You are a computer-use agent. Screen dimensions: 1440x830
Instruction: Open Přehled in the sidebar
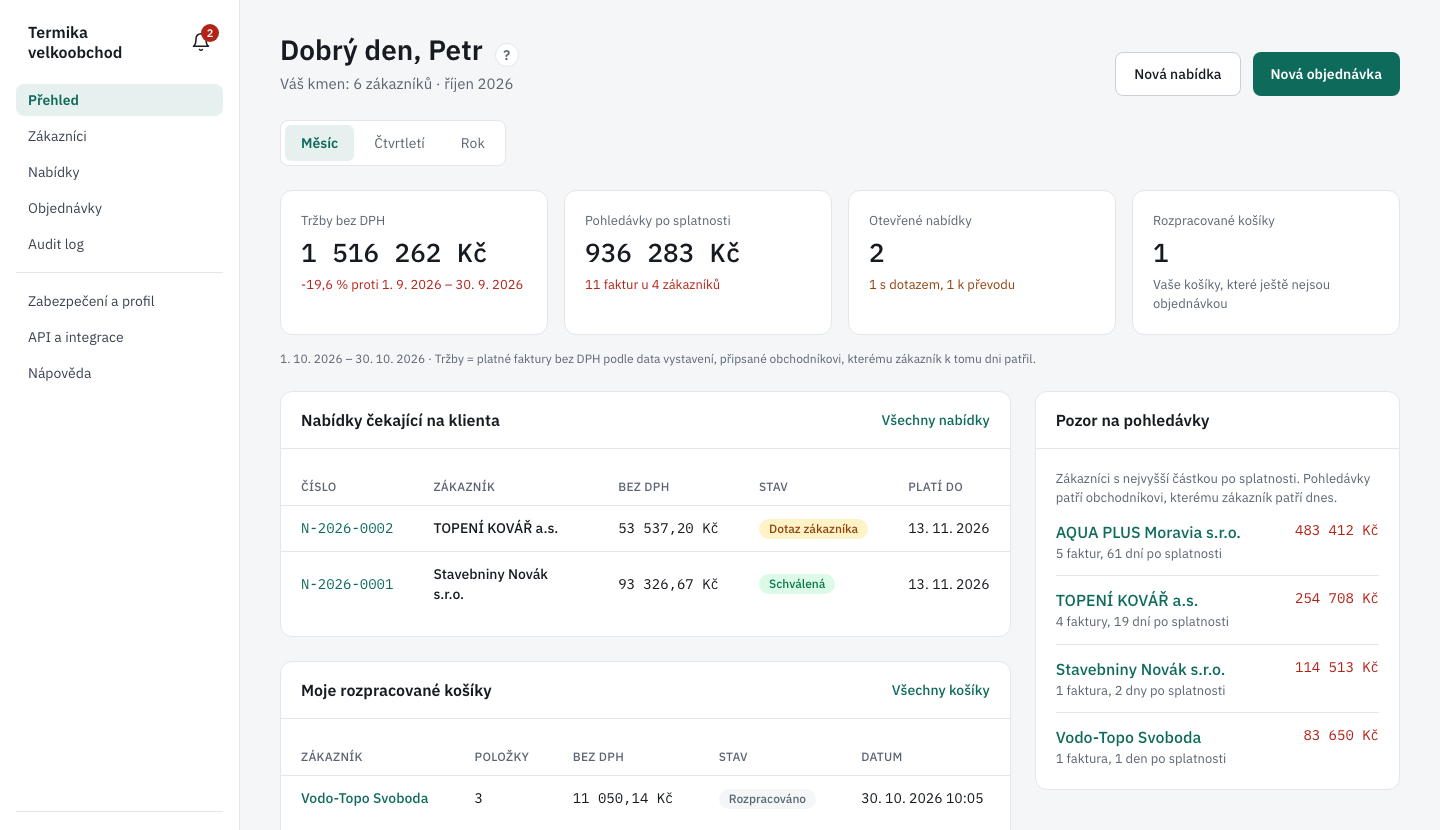click(x=119, y=100)
